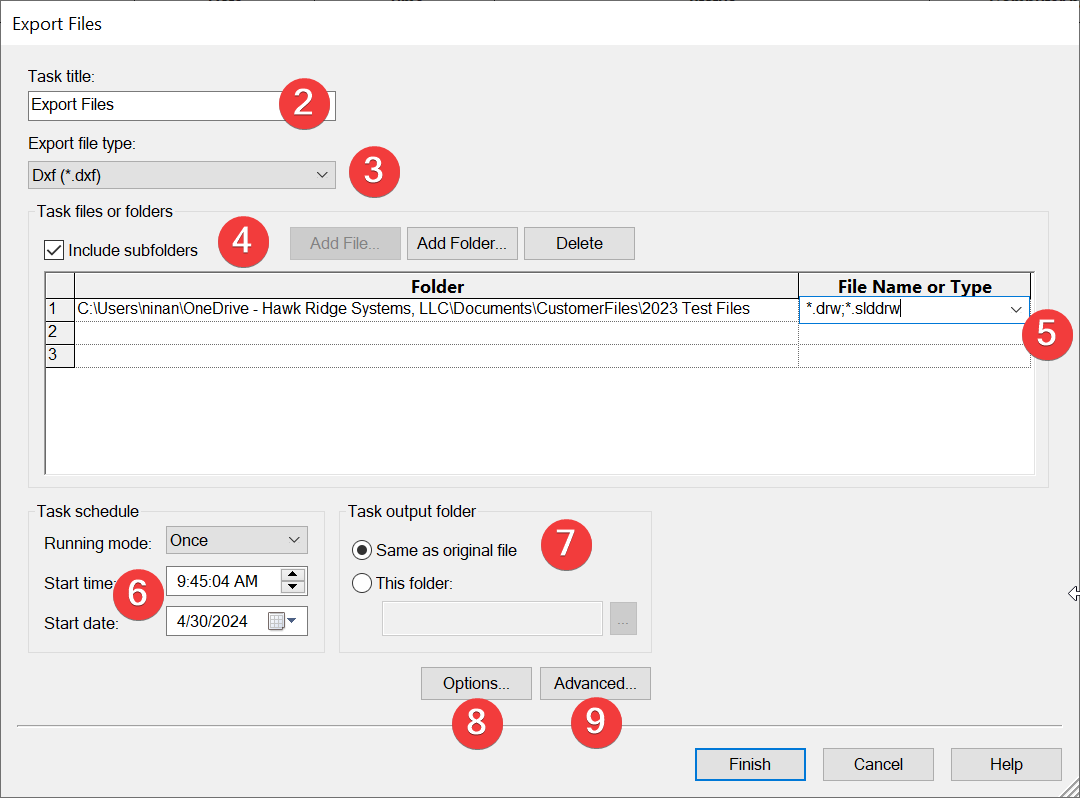
Task: Cancel the Export Files dialog
Action: 878,764
